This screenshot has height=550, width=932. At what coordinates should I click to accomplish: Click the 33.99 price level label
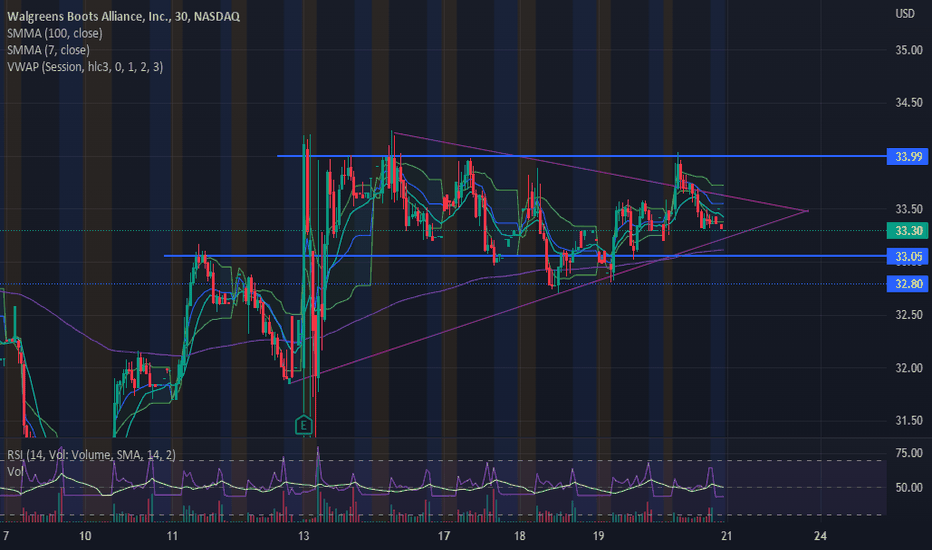[908, 156]
